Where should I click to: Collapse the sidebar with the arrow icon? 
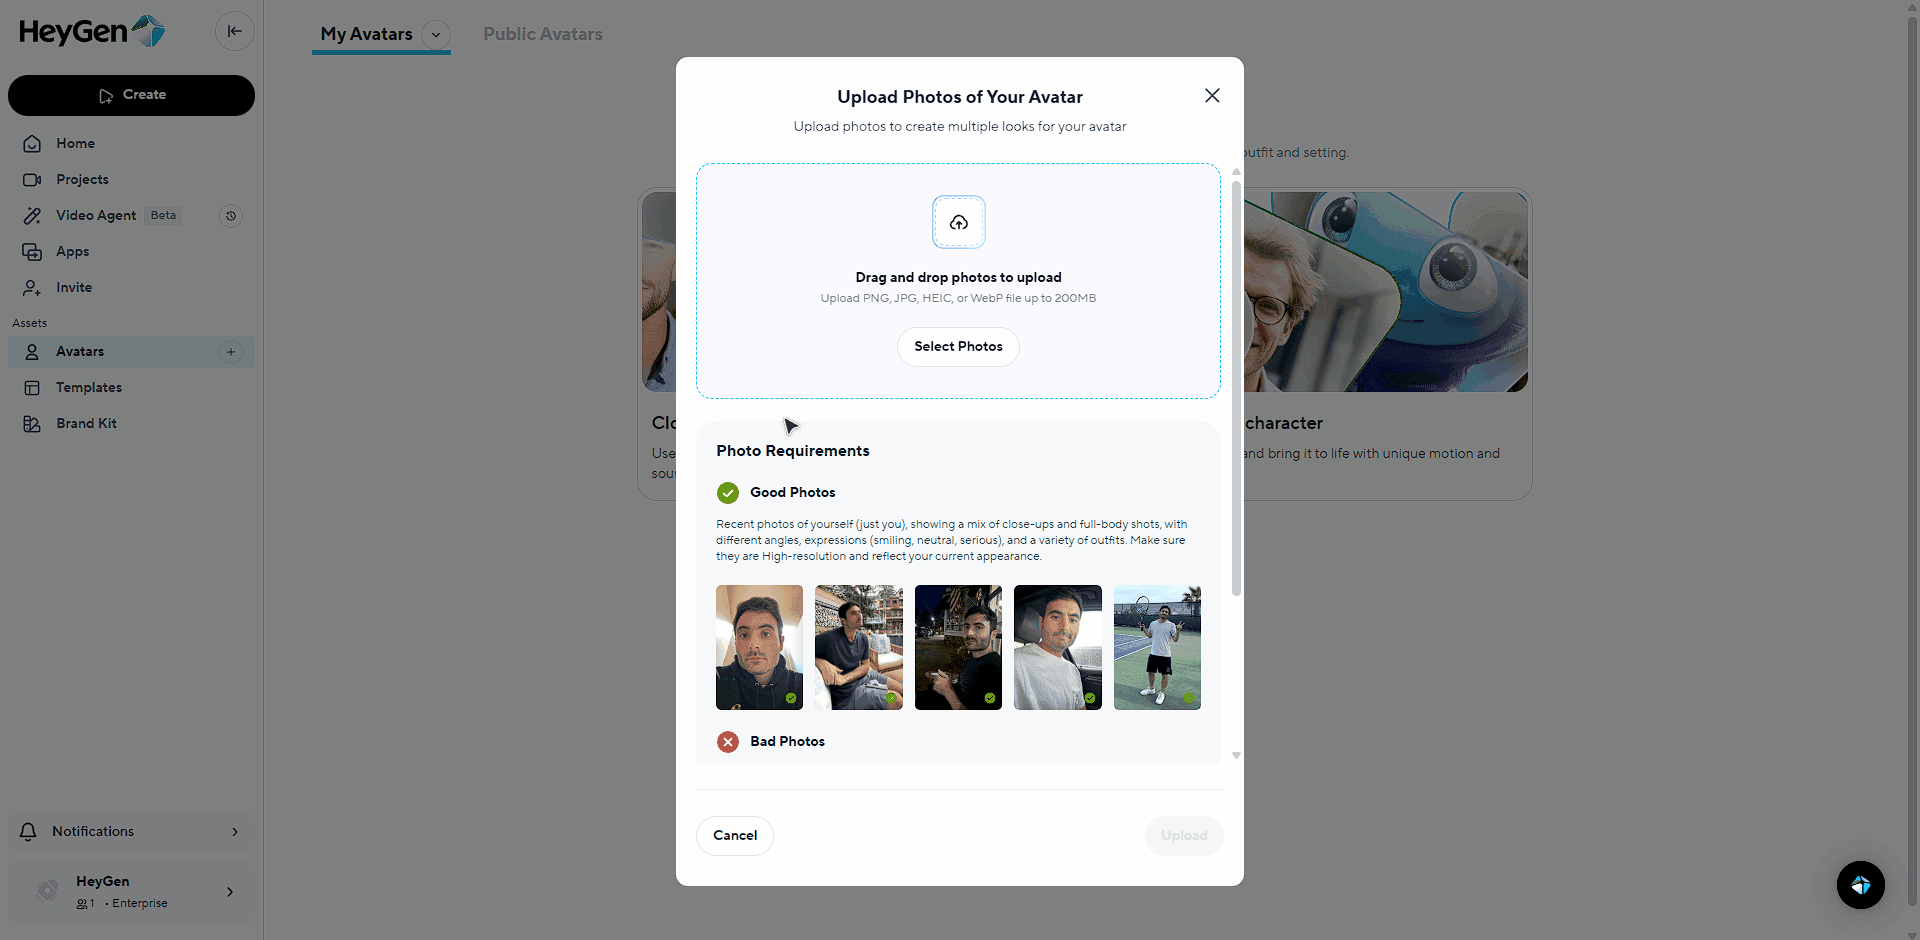point(234,31)
